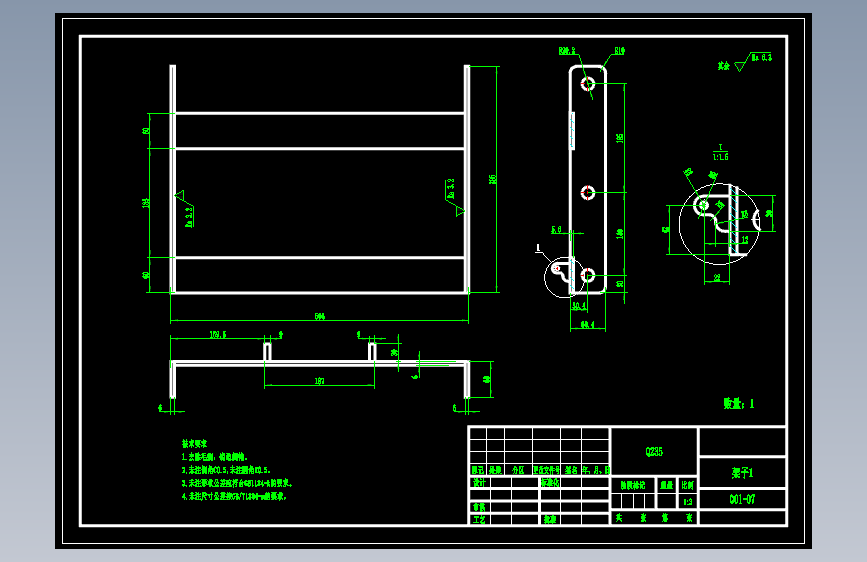Select the 设计 cell in title block
Image resolution: width=867 pixels, height=562 pixels.
click(x=479, y=482)
